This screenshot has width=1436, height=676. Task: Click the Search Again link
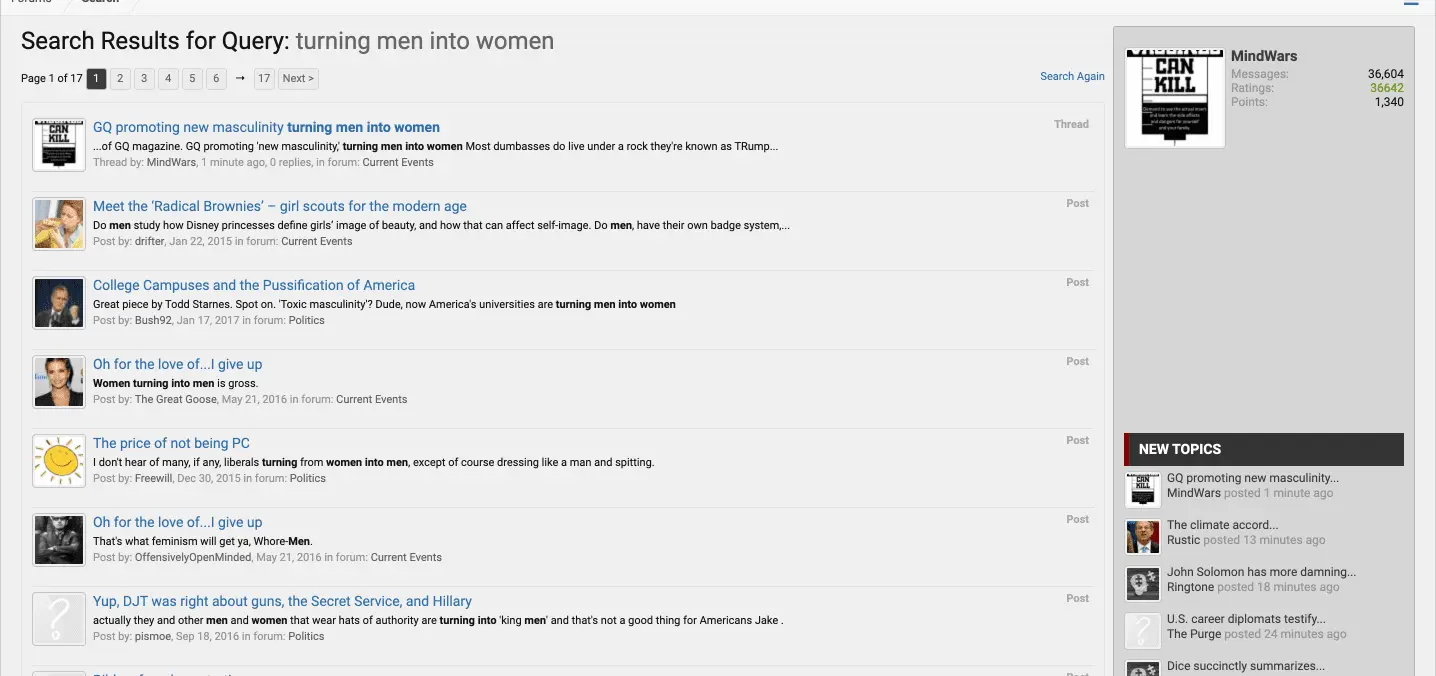[x=1072, y=76]
